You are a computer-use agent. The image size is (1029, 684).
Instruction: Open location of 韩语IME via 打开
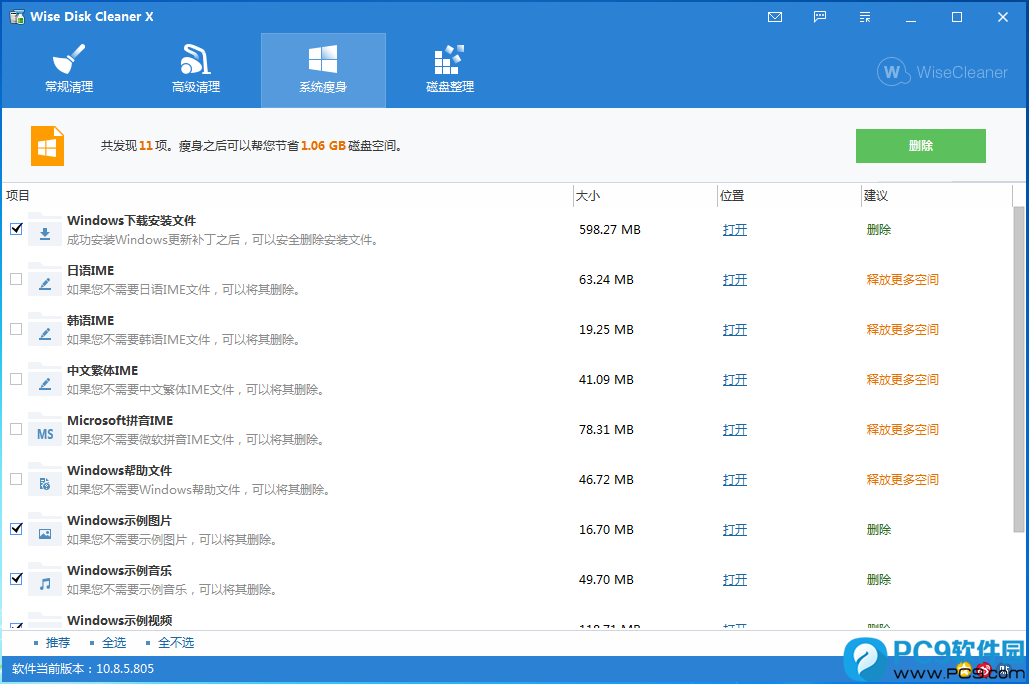click(734, 330)
